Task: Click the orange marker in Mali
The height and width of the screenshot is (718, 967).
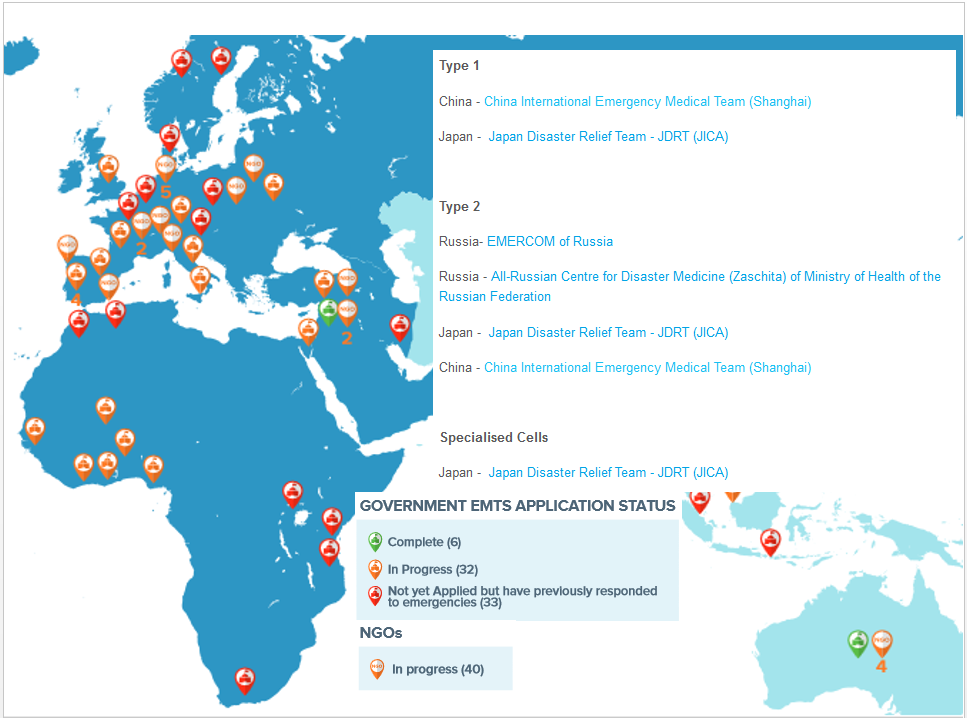Action: 105,410
